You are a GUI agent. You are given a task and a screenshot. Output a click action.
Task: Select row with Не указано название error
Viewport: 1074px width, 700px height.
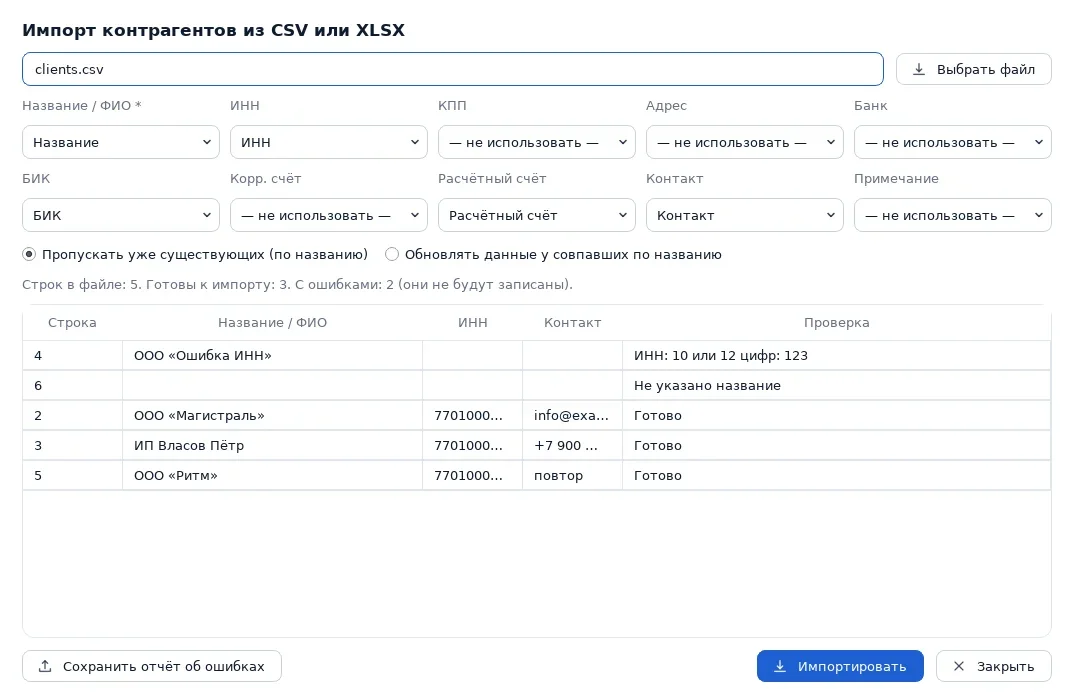(536, 386)
